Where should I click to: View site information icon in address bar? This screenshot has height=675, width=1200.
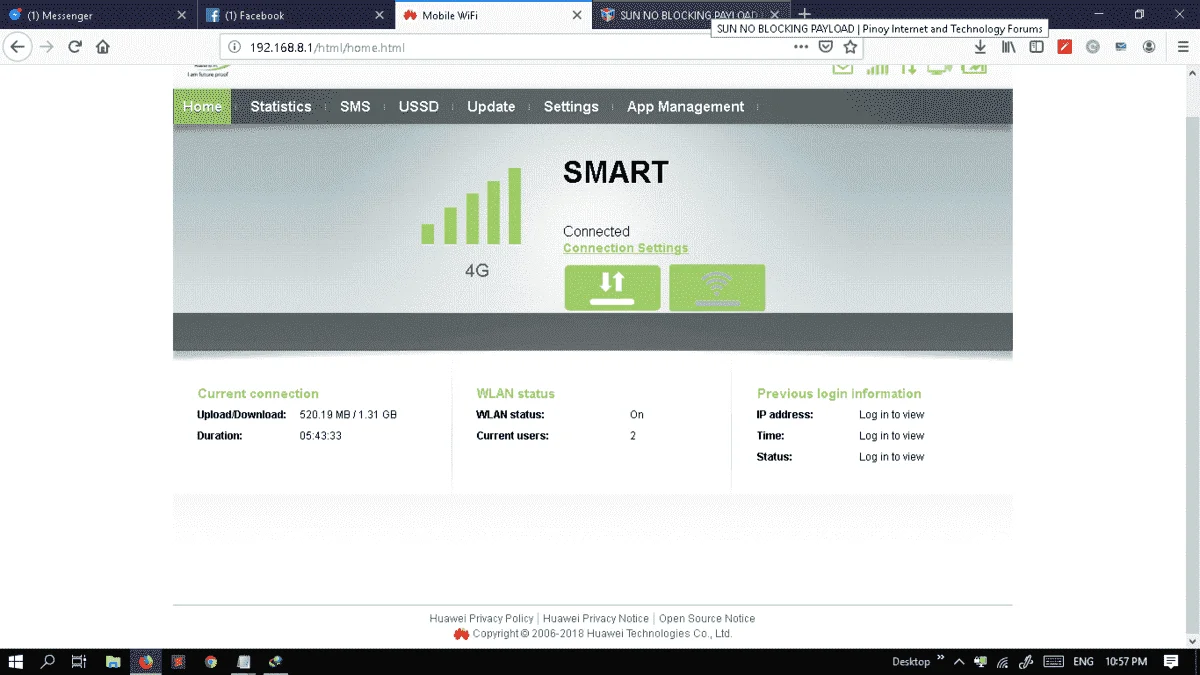235,47
